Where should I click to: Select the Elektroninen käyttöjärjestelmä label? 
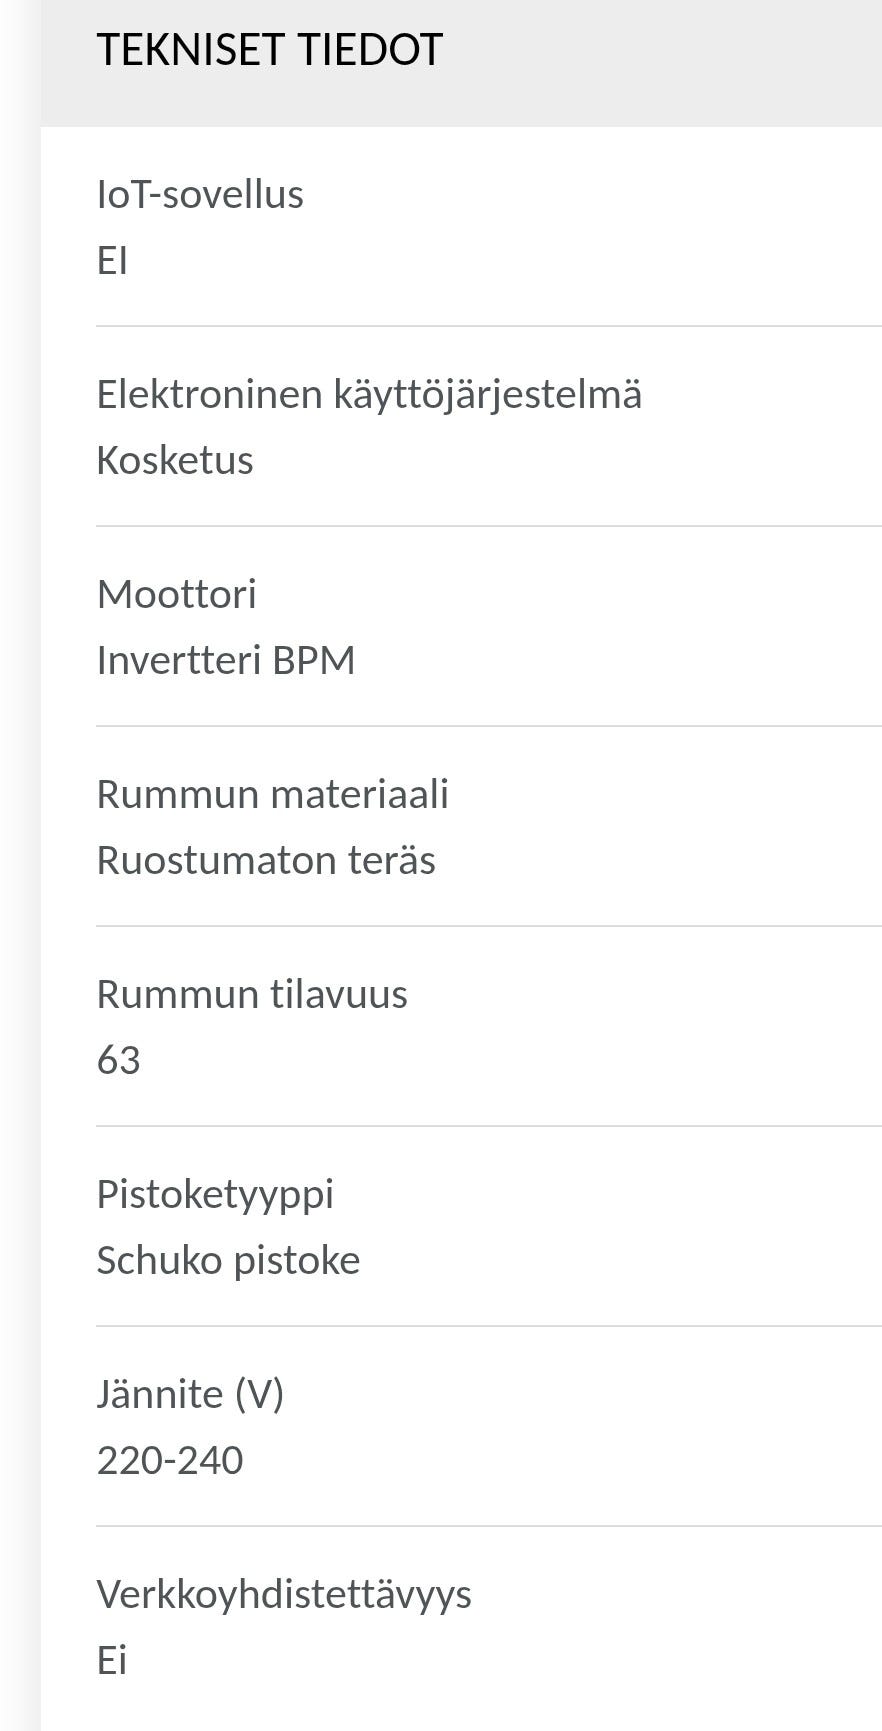point(369,394)
